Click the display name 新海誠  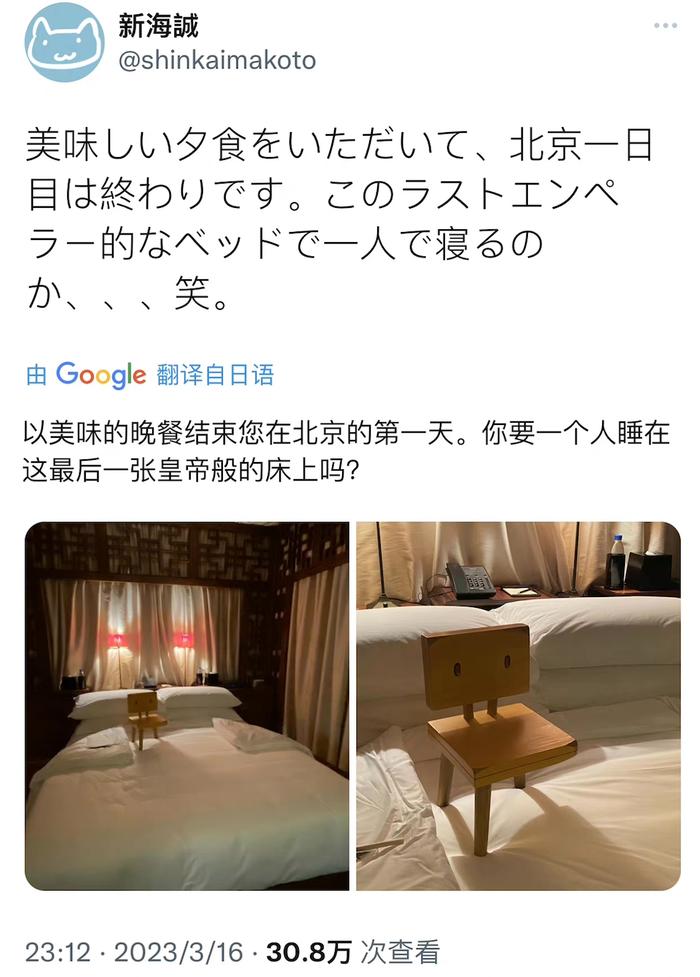[158, 26]
